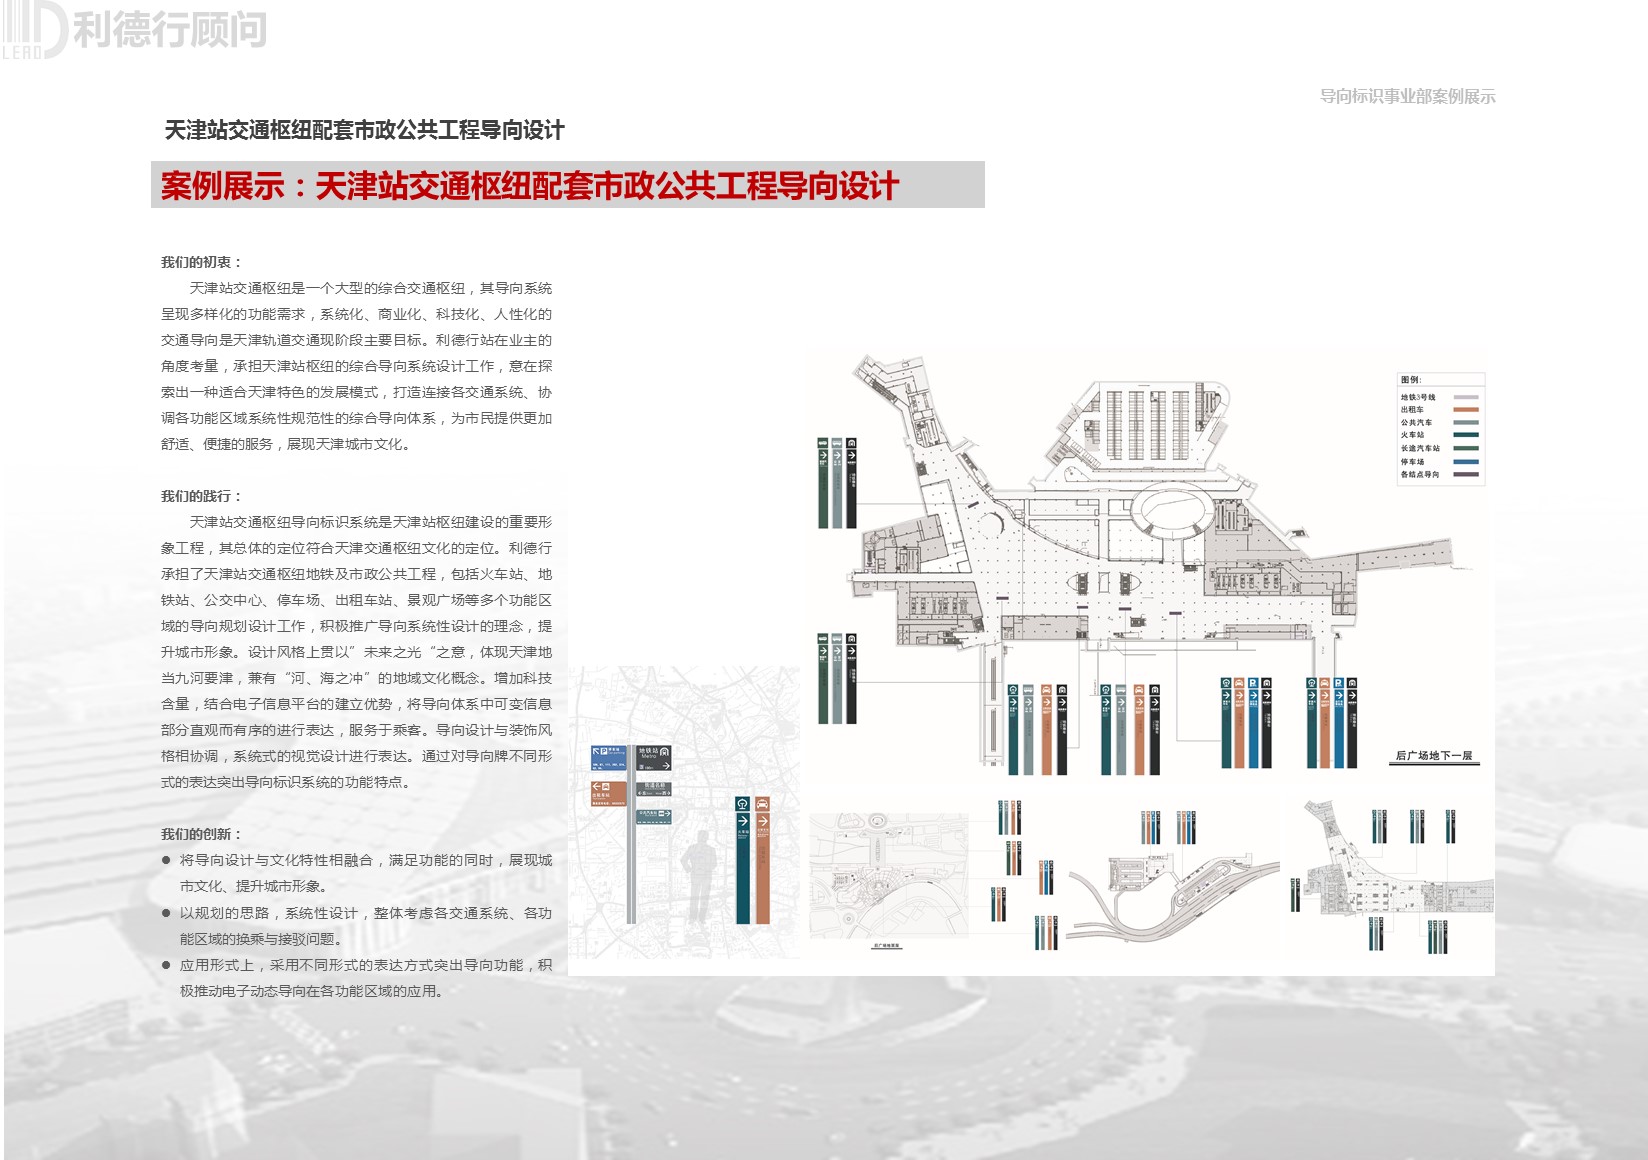Select the blue 停车场 legend swatch

(x=1466, y=462)
